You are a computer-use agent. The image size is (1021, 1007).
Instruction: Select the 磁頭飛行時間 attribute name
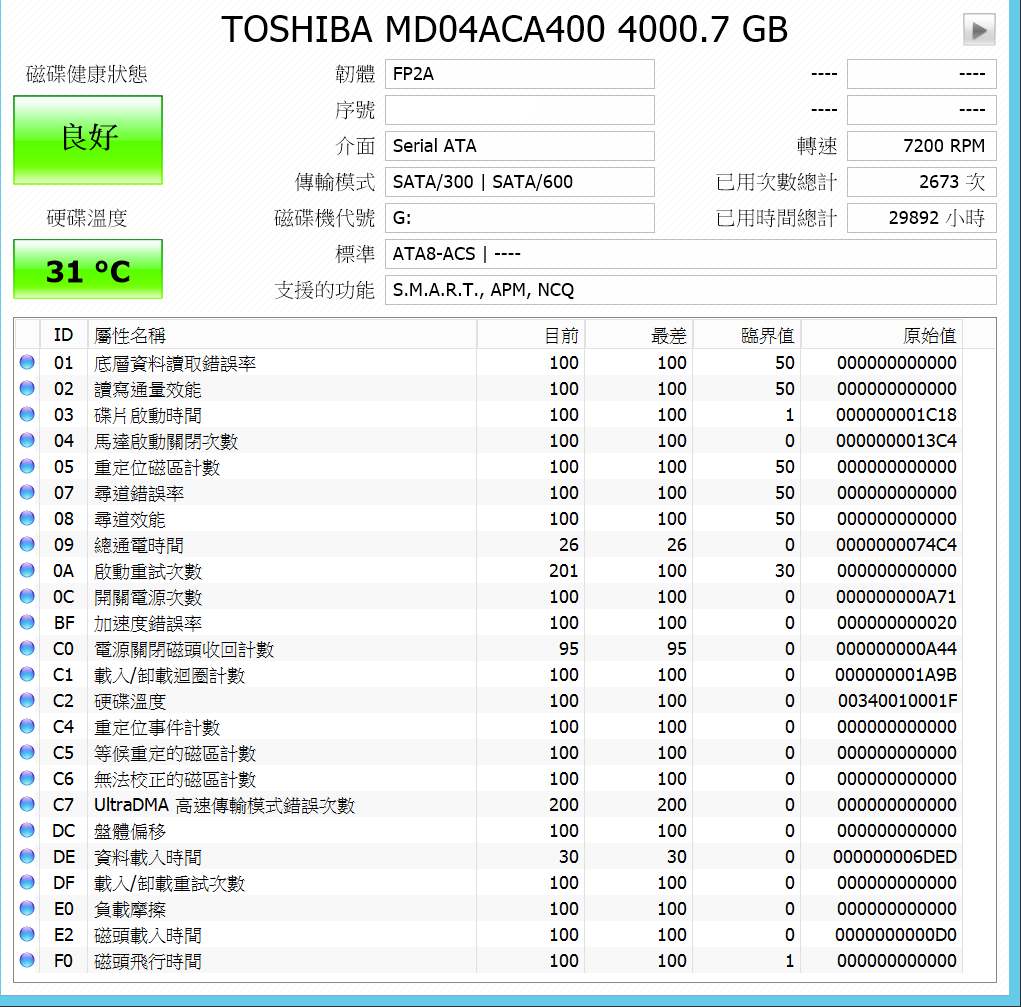coord(148,961)
